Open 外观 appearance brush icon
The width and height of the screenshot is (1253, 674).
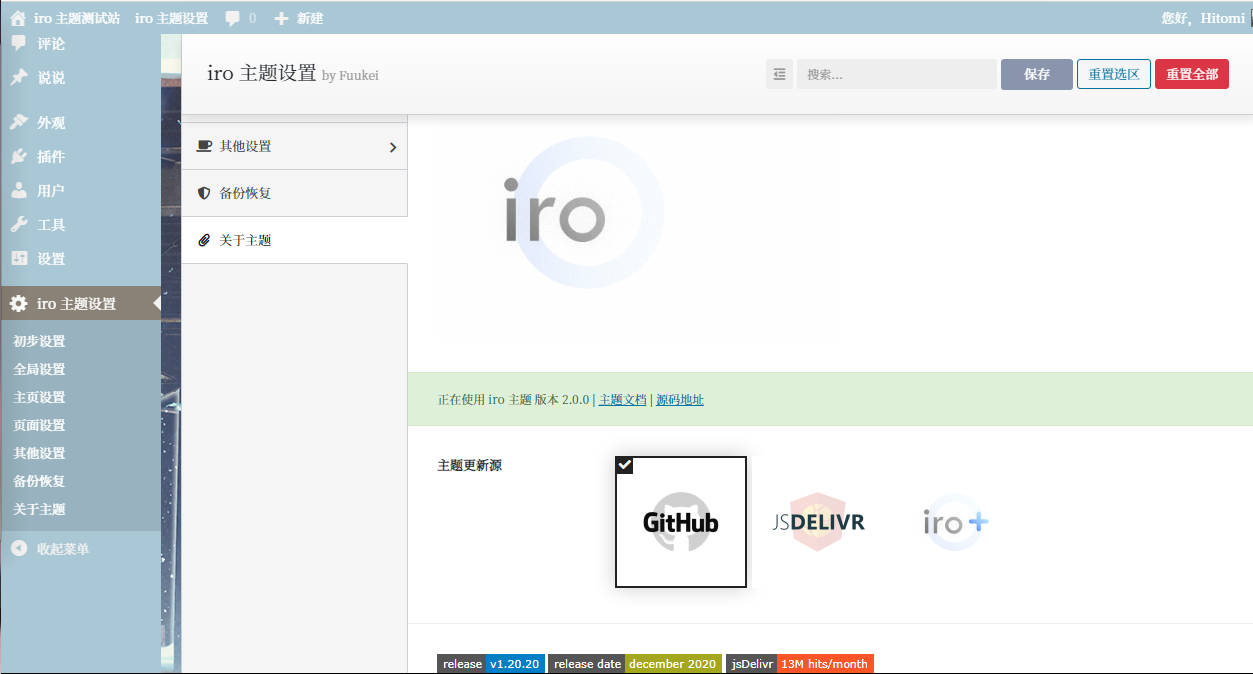point(19,122)
